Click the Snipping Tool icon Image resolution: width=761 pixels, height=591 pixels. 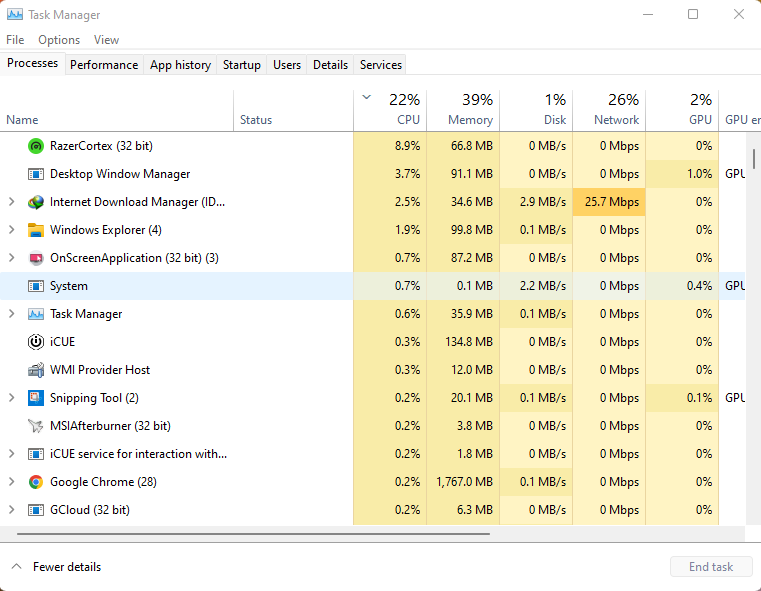coord(36,398)
